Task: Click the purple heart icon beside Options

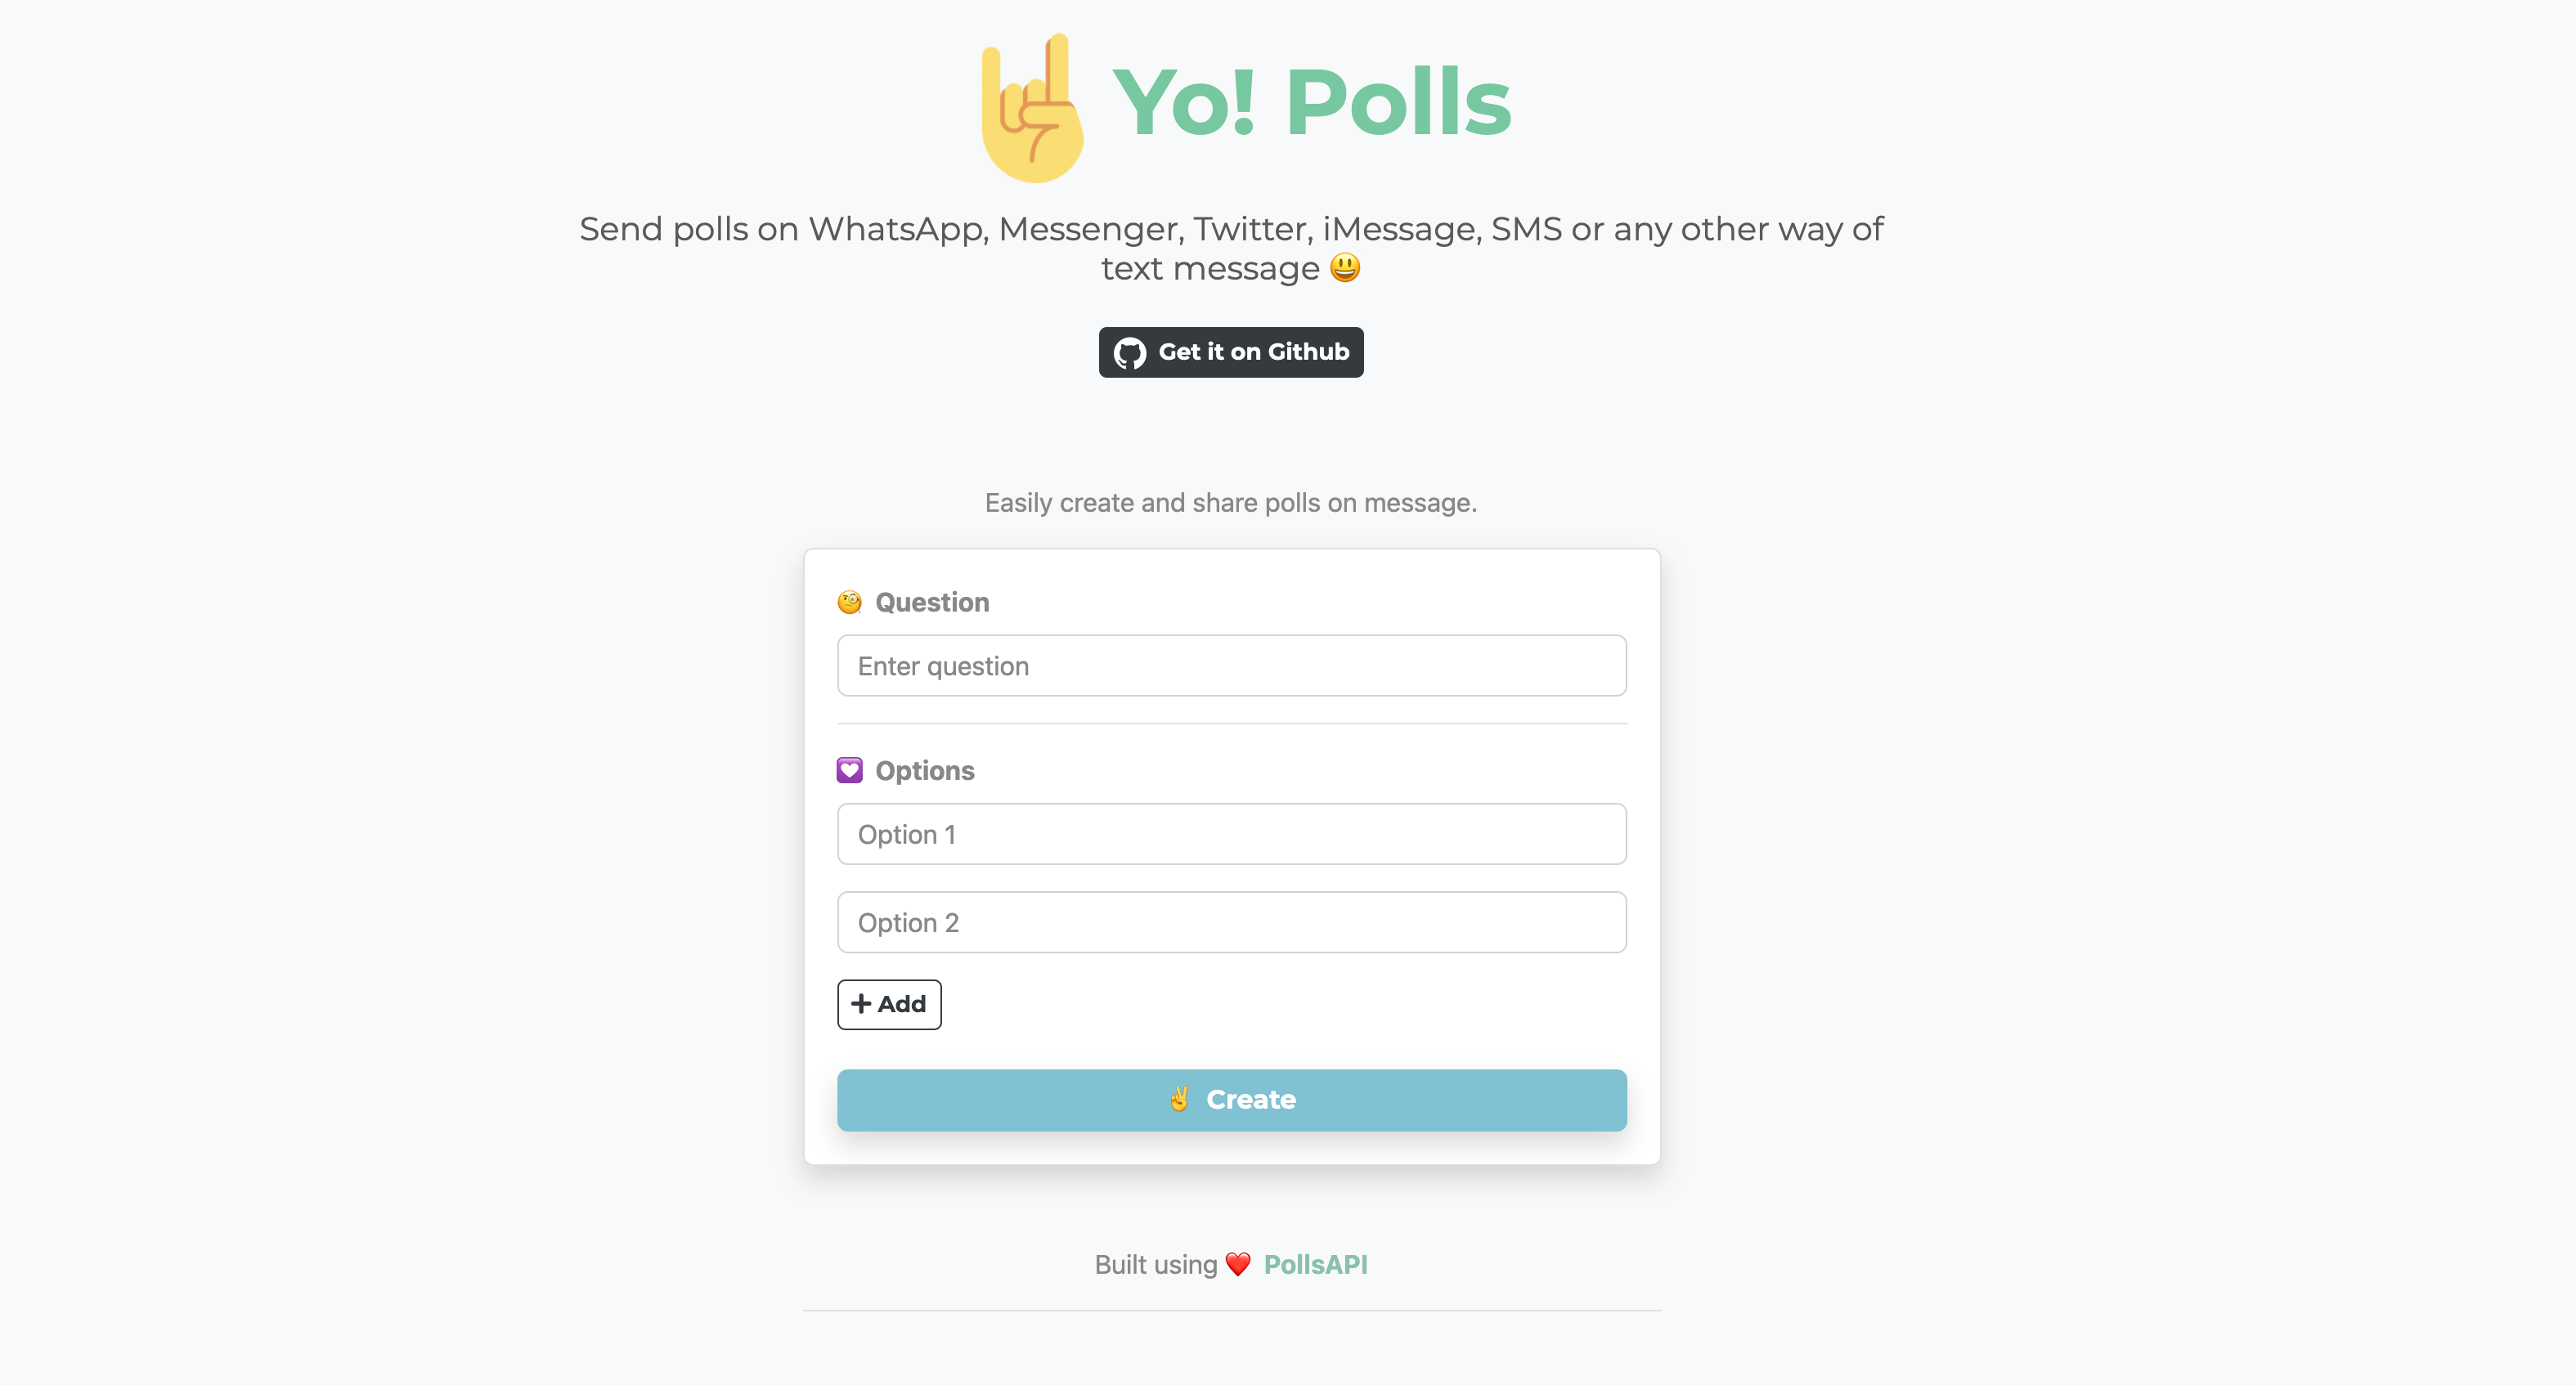Action: coord(849,770)
